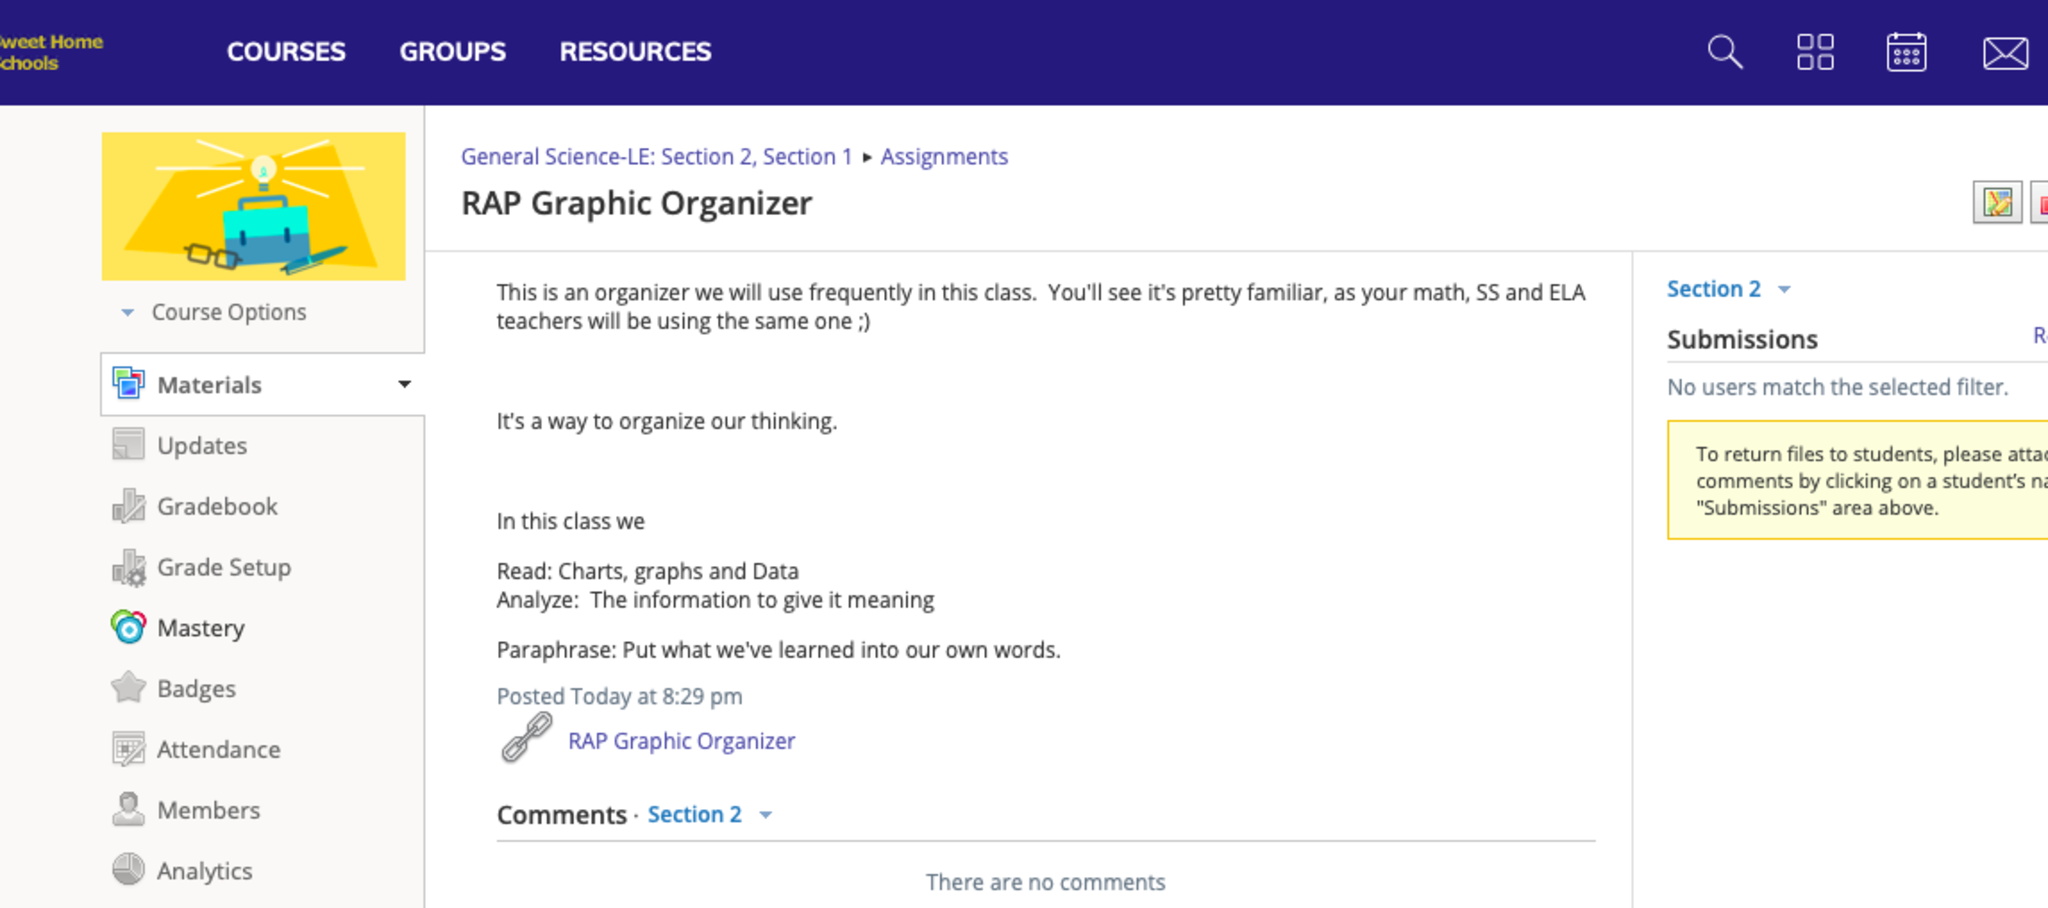Open the apps grid icon

pos(1815,52)
